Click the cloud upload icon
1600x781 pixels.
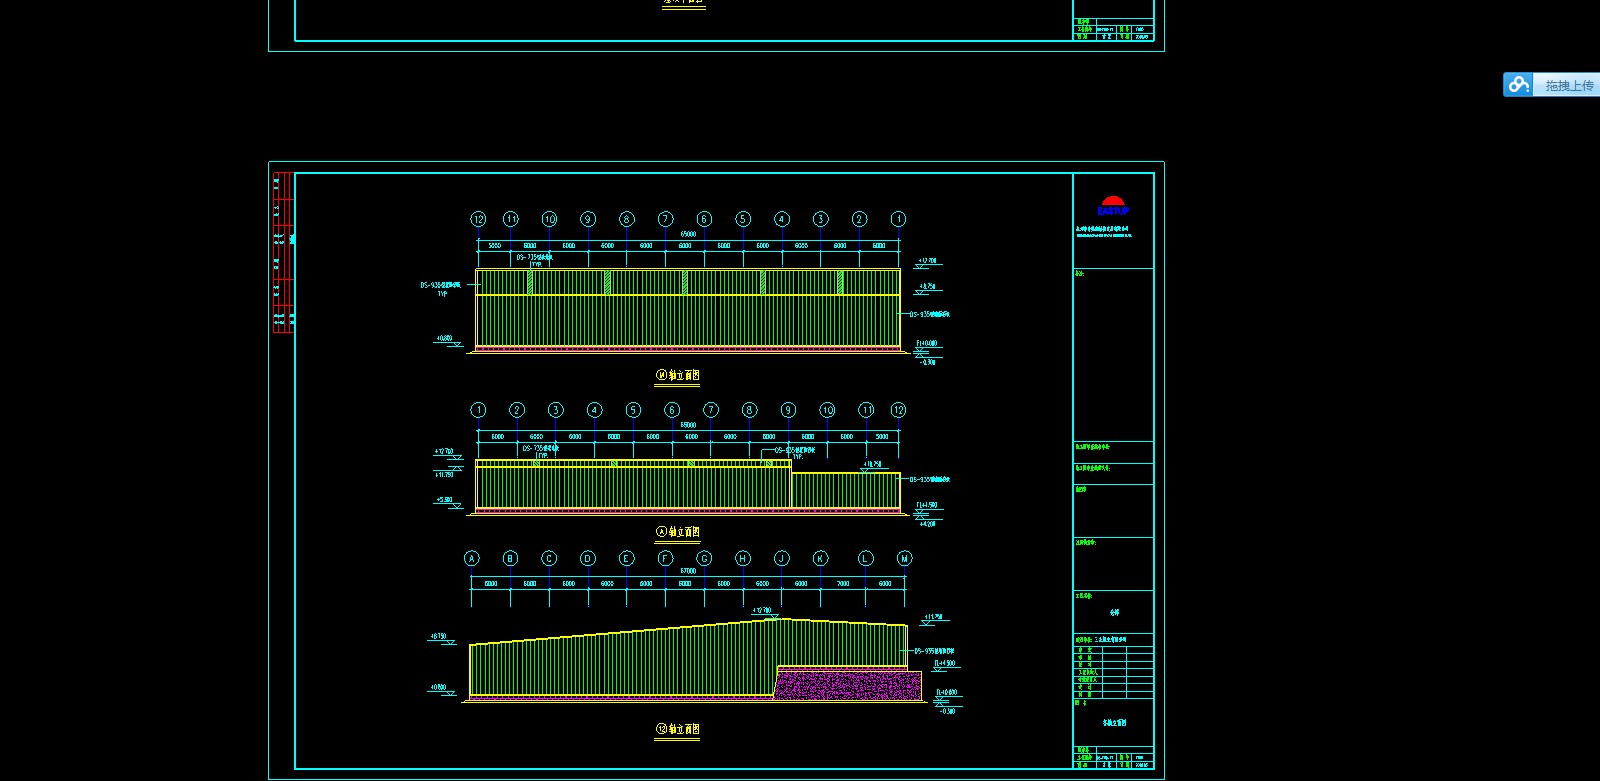(x=1518, y=85)
